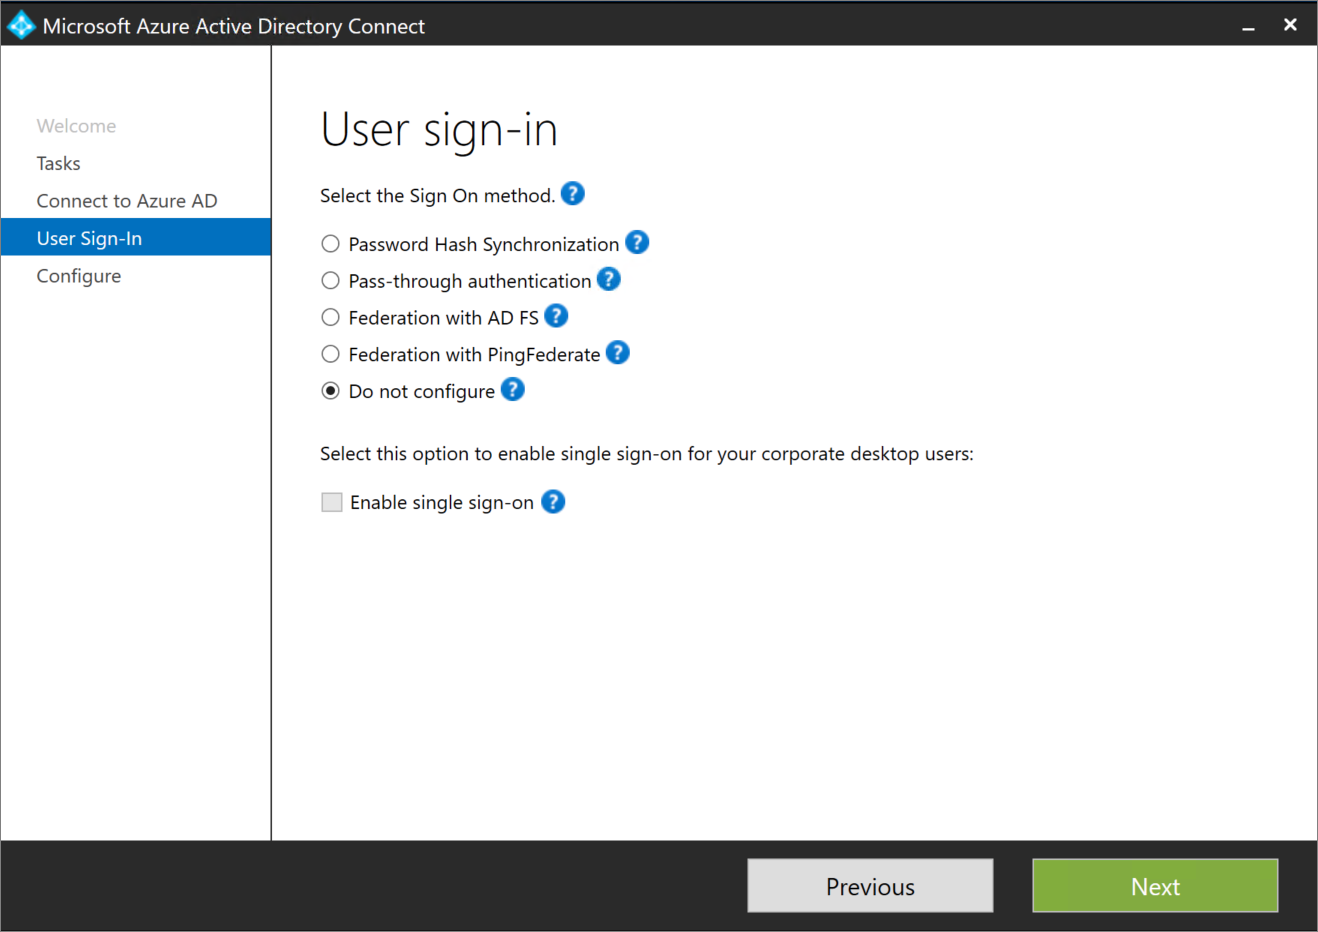This screenshot has height=932, width=1318.
Task: Go to the Configure step
Action: click(78, 275)
